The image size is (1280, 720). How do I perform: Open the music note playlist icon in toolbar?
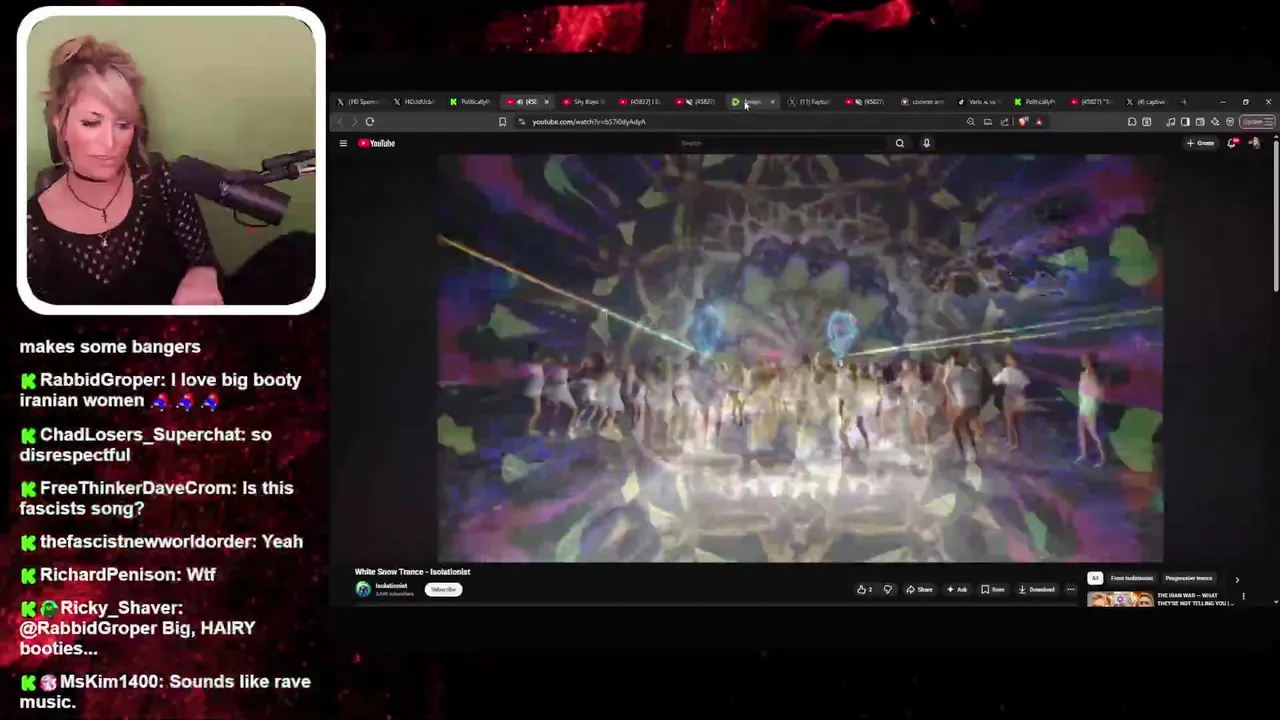pyautogui.click(x=1170, y=122)
